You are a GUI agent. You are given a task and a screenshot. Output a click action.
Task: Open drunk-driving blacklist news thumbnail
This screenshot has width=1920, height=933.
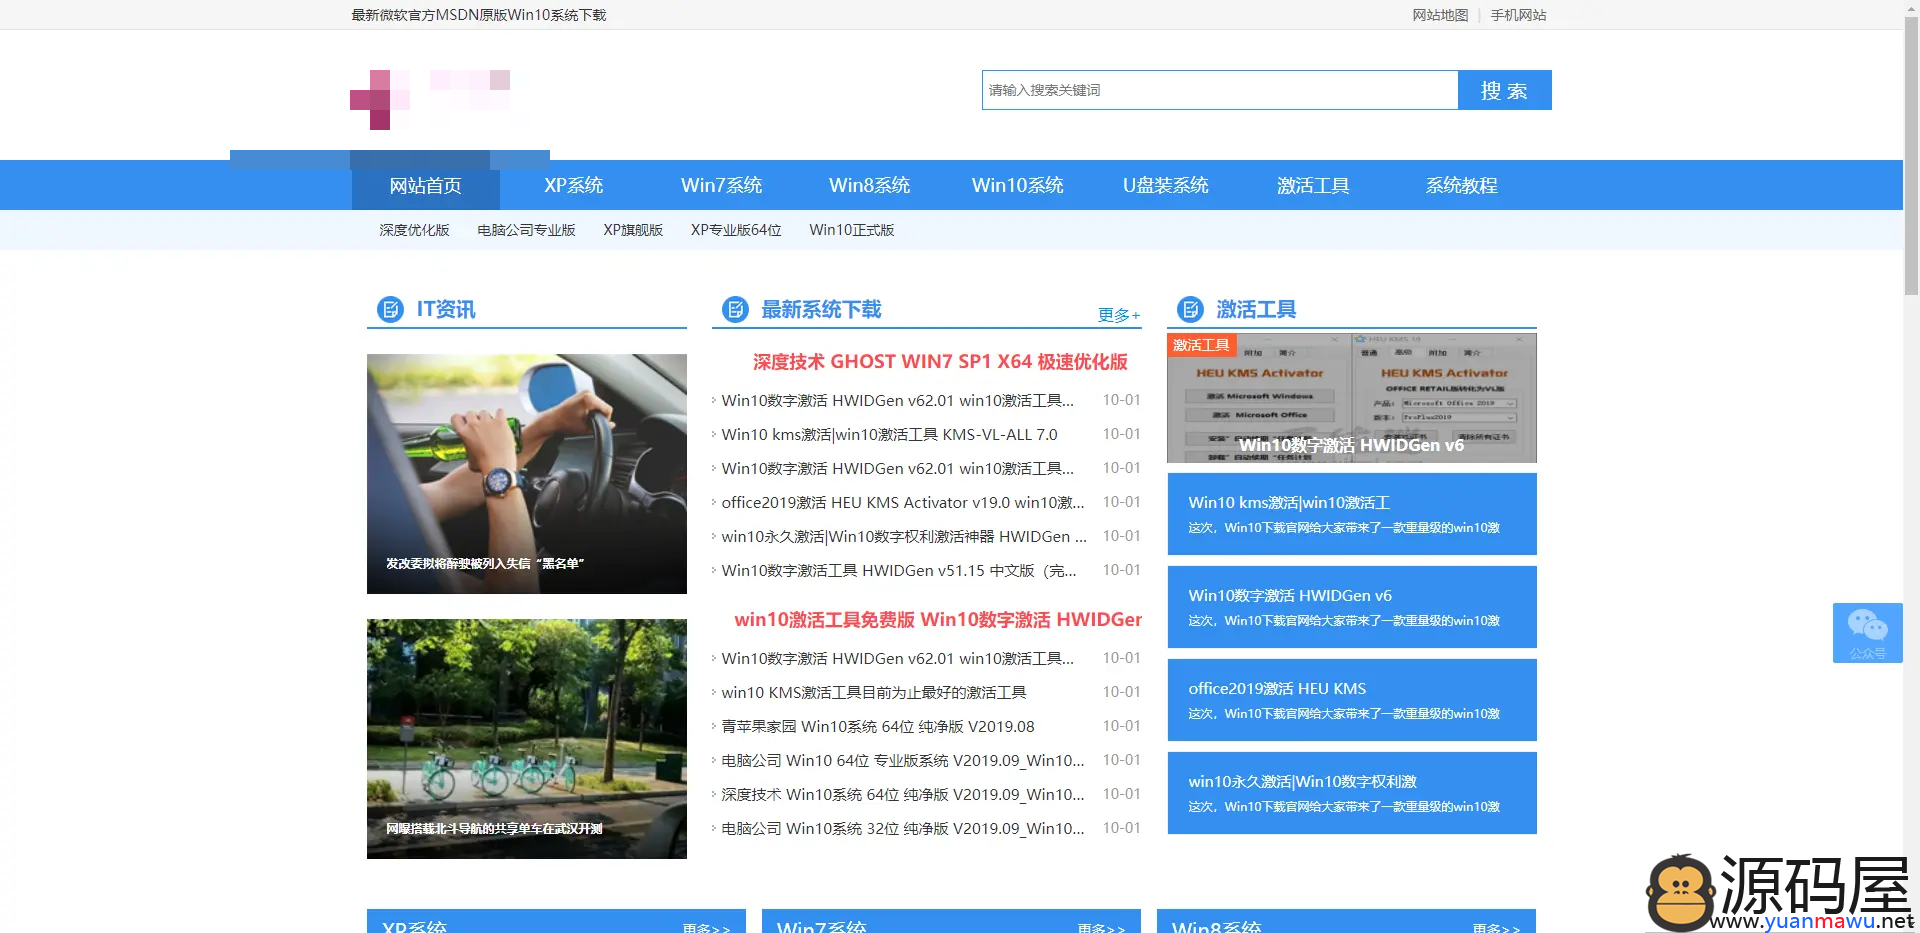click(527, 474)
